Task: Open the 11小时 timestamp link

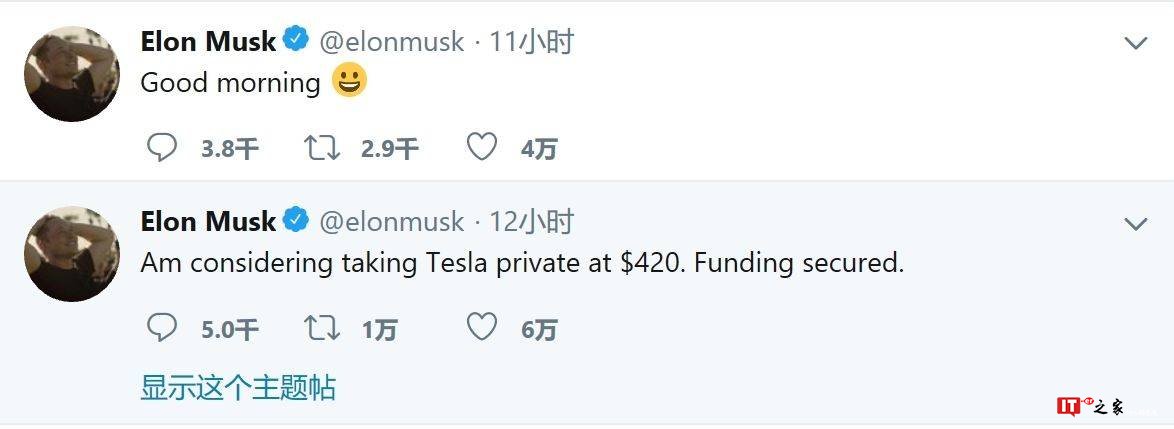Action: (531, 42)
